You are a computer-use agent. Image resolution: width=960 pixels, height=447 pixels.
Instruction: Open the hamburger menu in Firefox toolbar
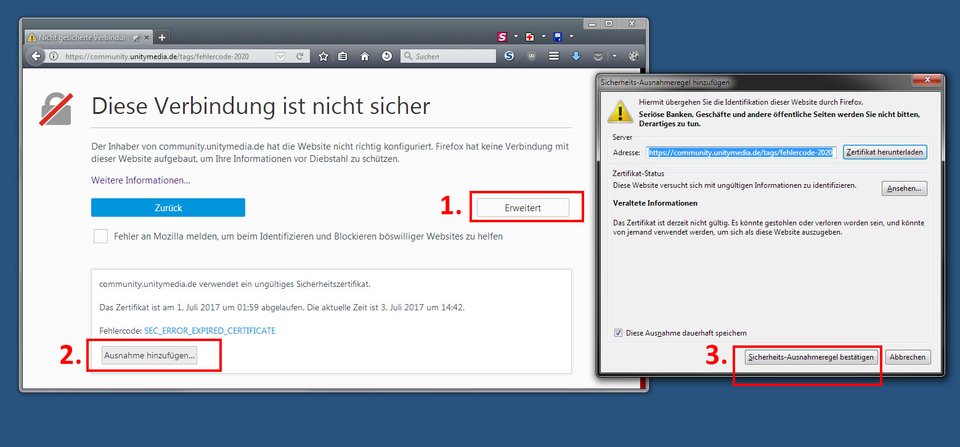[554, 56]
